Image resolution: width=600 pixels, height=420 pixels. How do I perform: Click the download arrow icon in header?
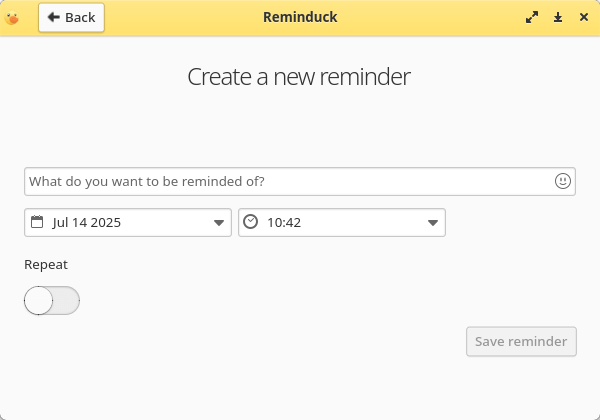coord(558,17)
